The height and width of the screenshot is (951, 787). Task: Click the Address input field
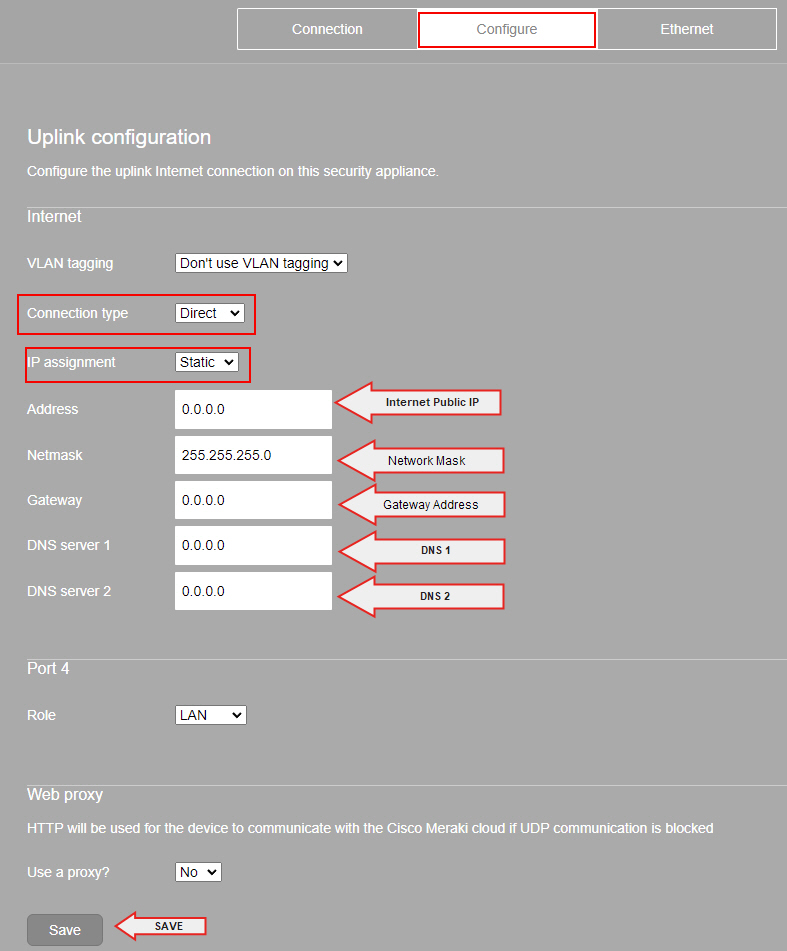pyautogui.click(x=253, y=409)
